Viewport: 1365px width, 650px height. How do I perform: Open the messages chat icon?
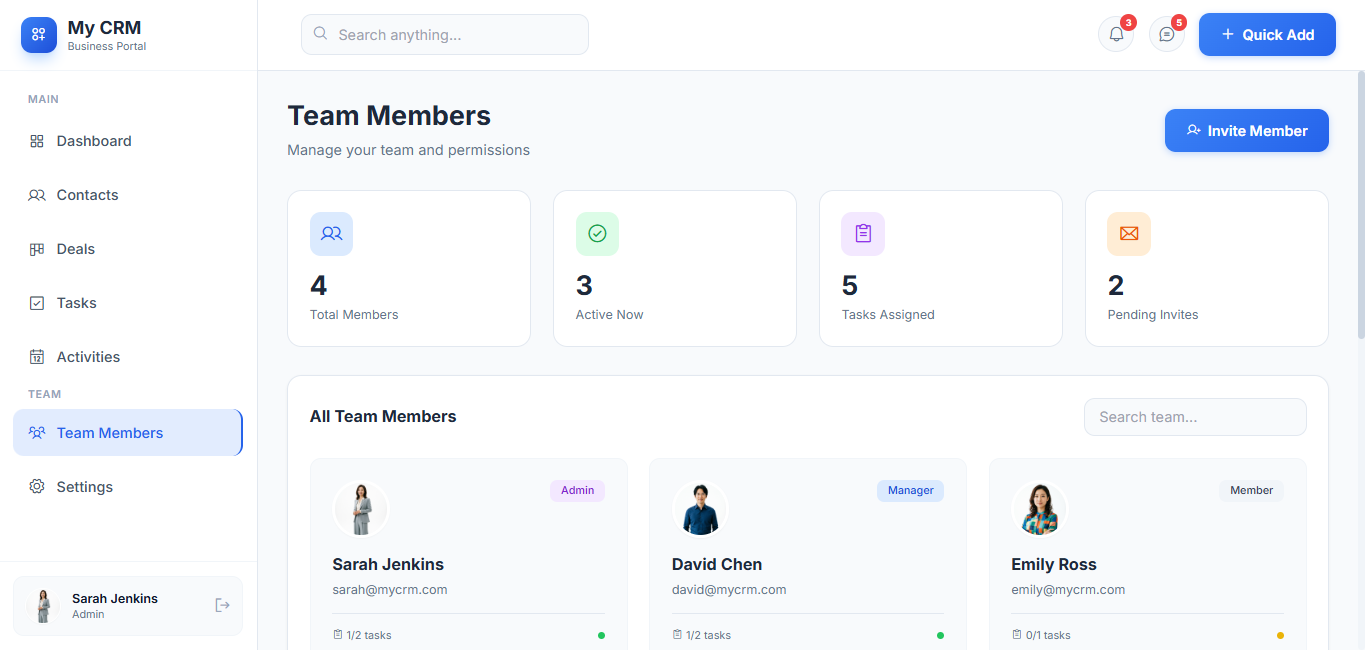coord(1166,34)
